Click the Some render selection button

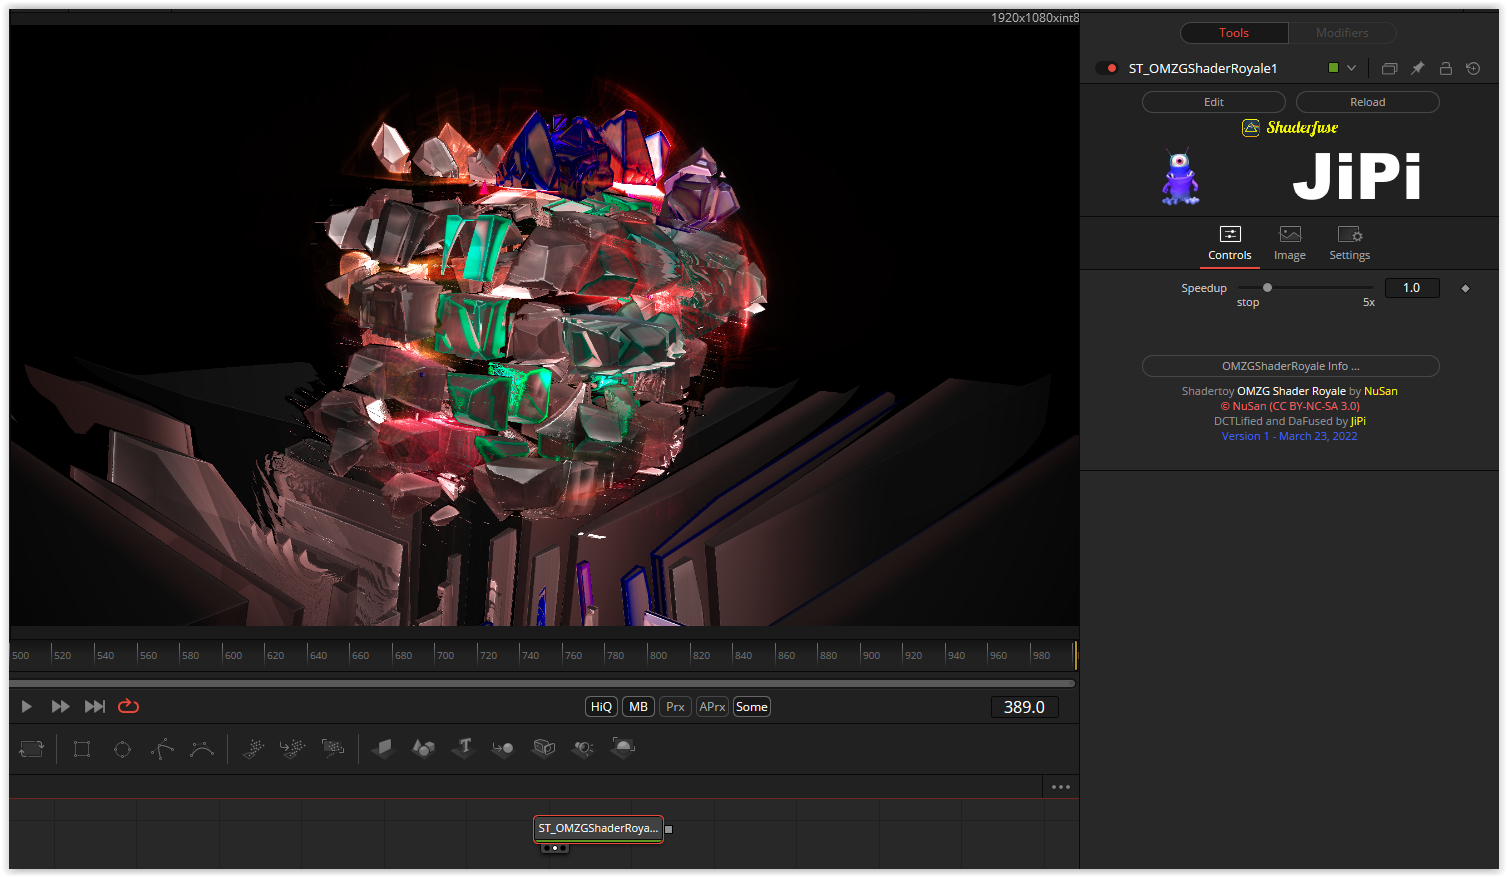click(x=751, y=707)
